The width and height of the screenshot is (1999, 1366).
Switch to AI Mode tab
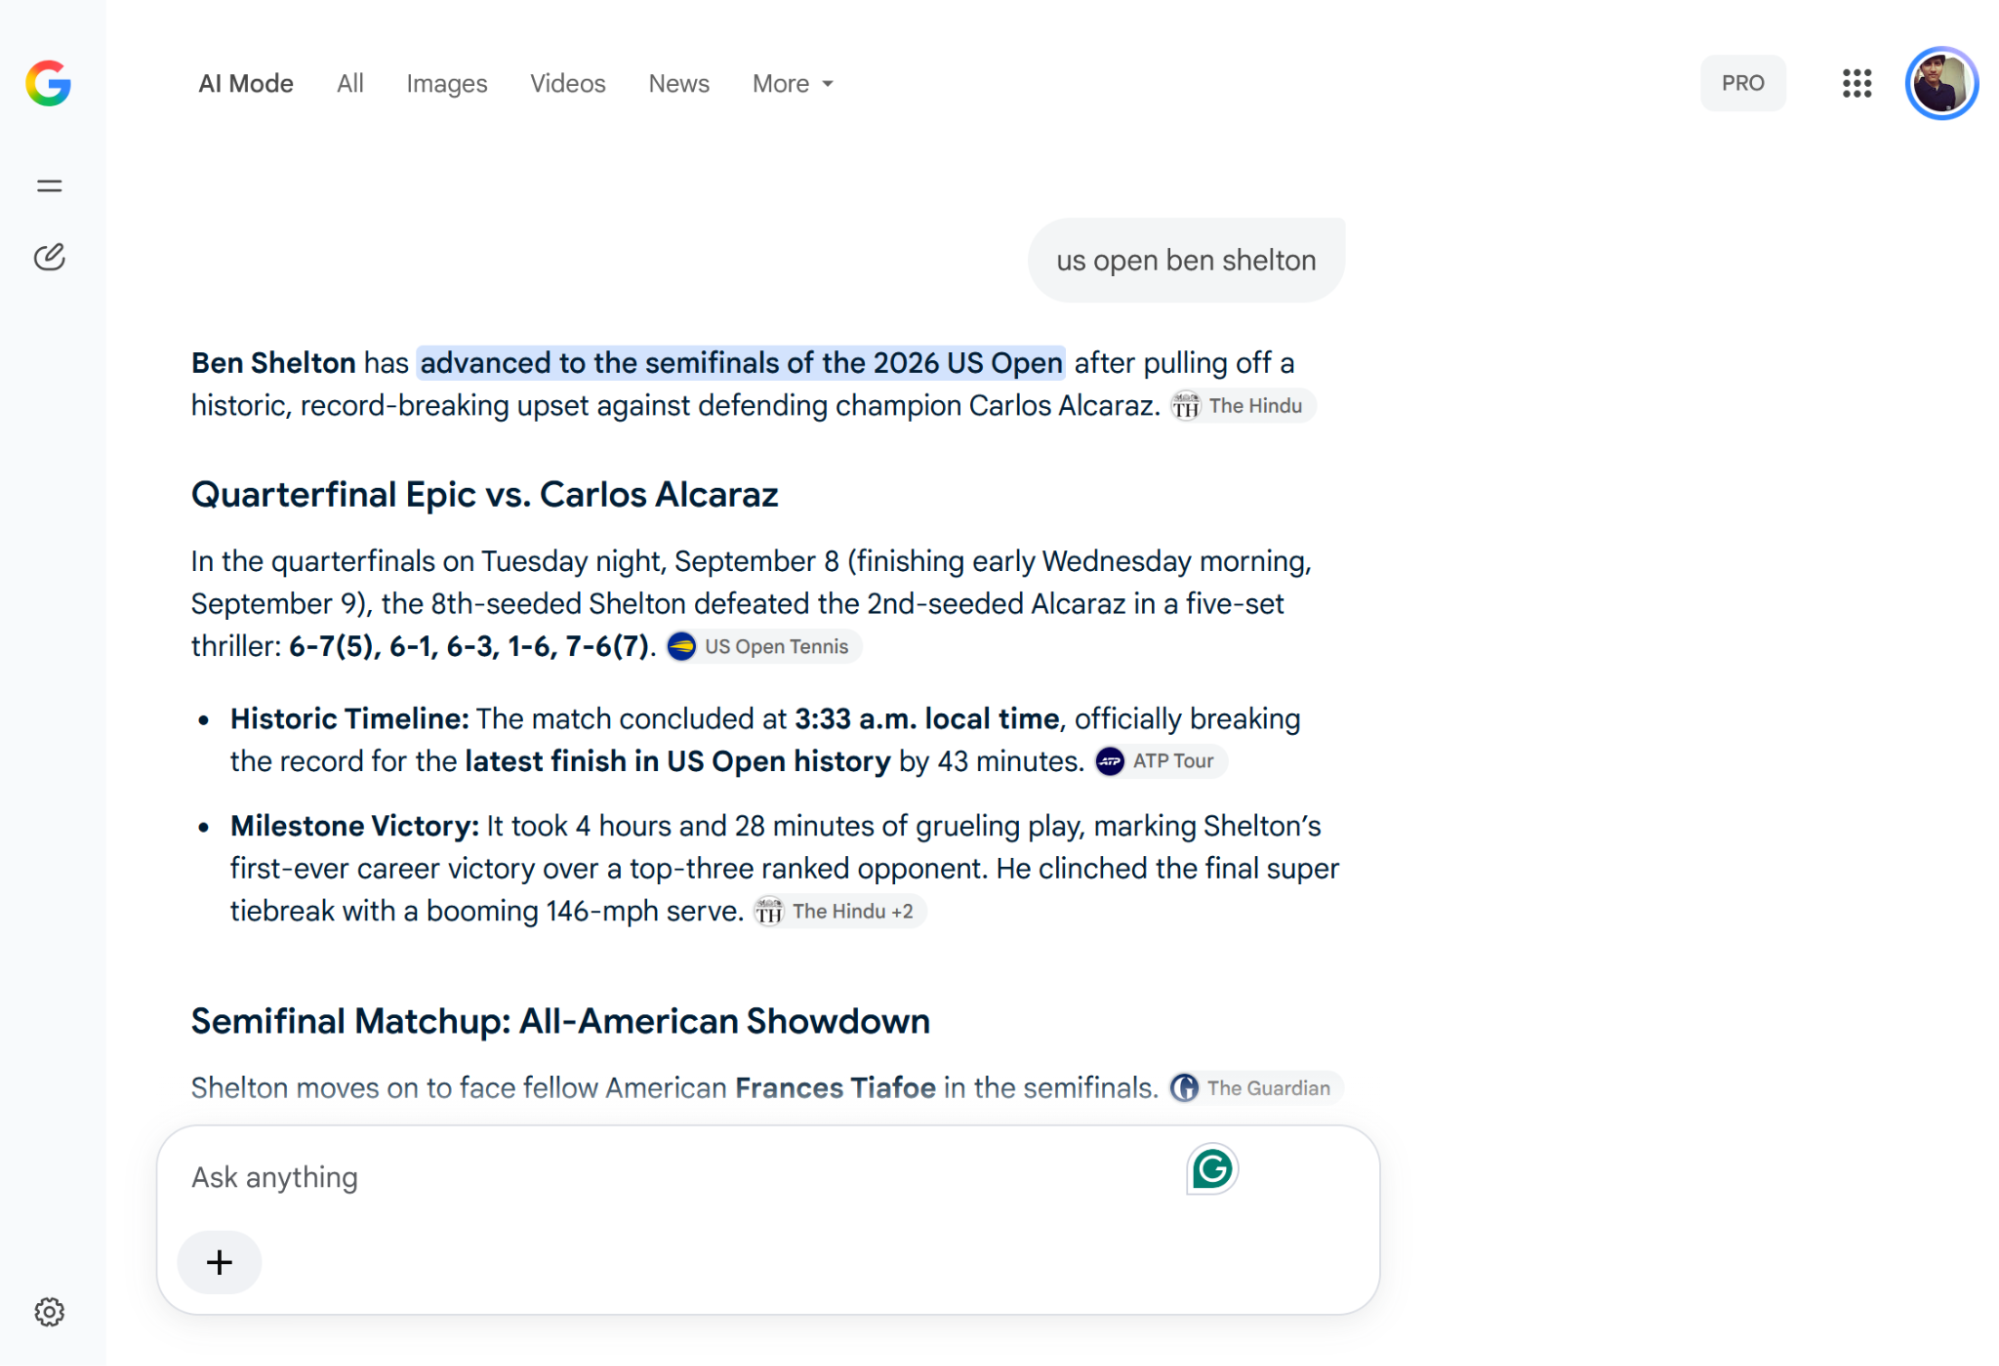pos(246,83)
